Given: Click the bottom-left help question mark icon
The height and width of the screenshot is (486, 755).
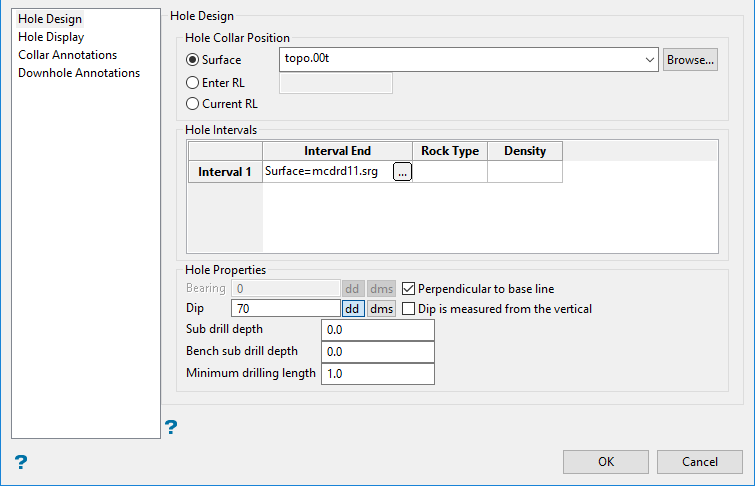Looking at the screenshot, I should (x=20, y=462).
